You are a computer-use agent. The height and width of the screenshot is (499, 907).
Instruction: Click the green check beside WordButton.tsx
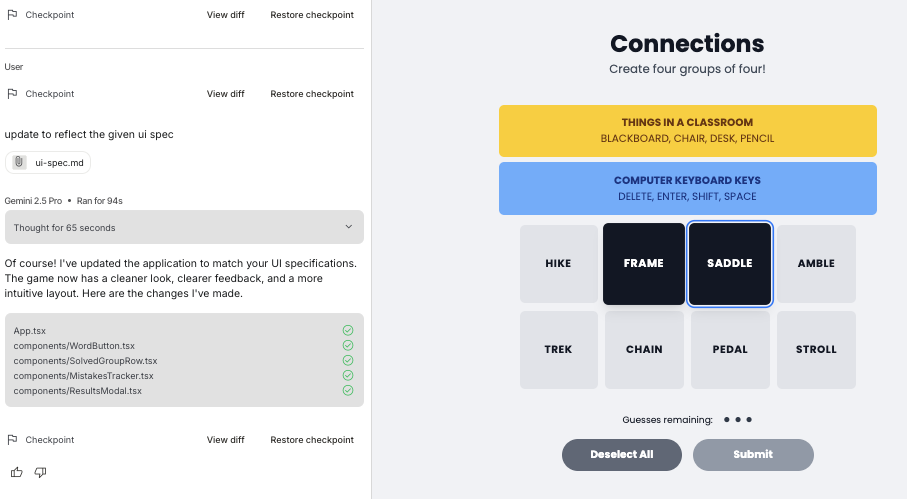[x=348, y=345]
